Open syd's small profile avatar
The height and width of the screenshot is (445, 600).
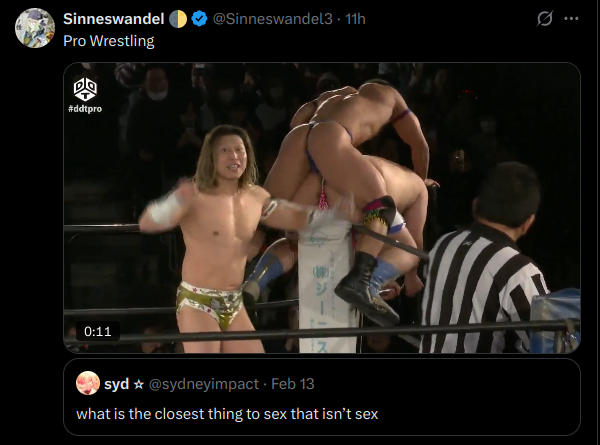[88, 383]
